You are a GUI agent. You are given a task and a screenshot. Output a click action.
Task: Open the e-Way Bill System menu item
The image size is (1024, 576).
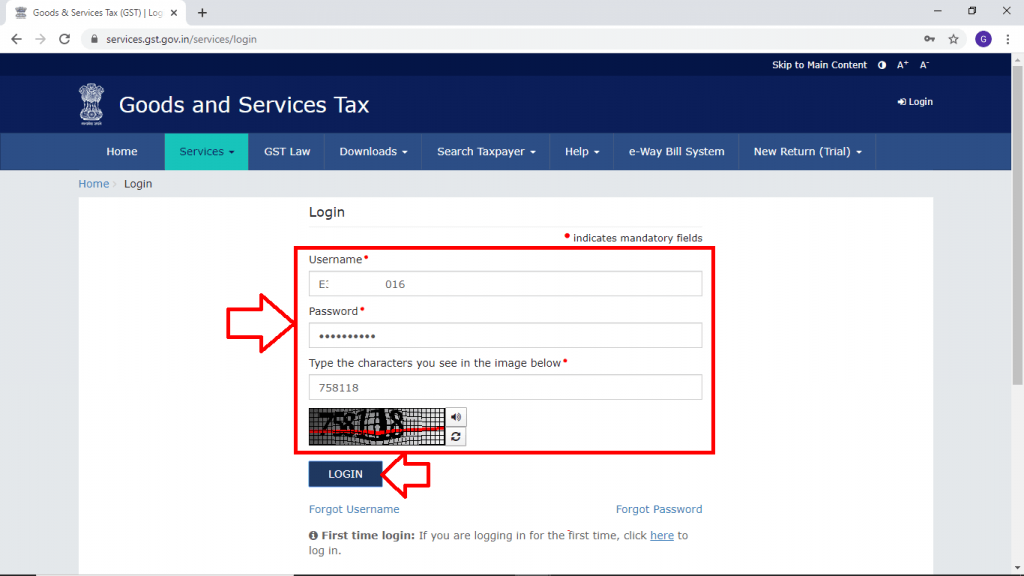tap(676, 152)
